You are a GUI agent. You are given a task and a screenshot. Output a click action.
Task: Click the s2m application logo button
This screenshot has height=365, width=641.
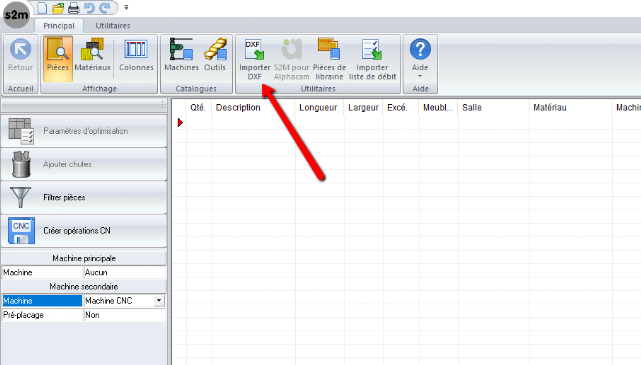[x=16, y=15]
